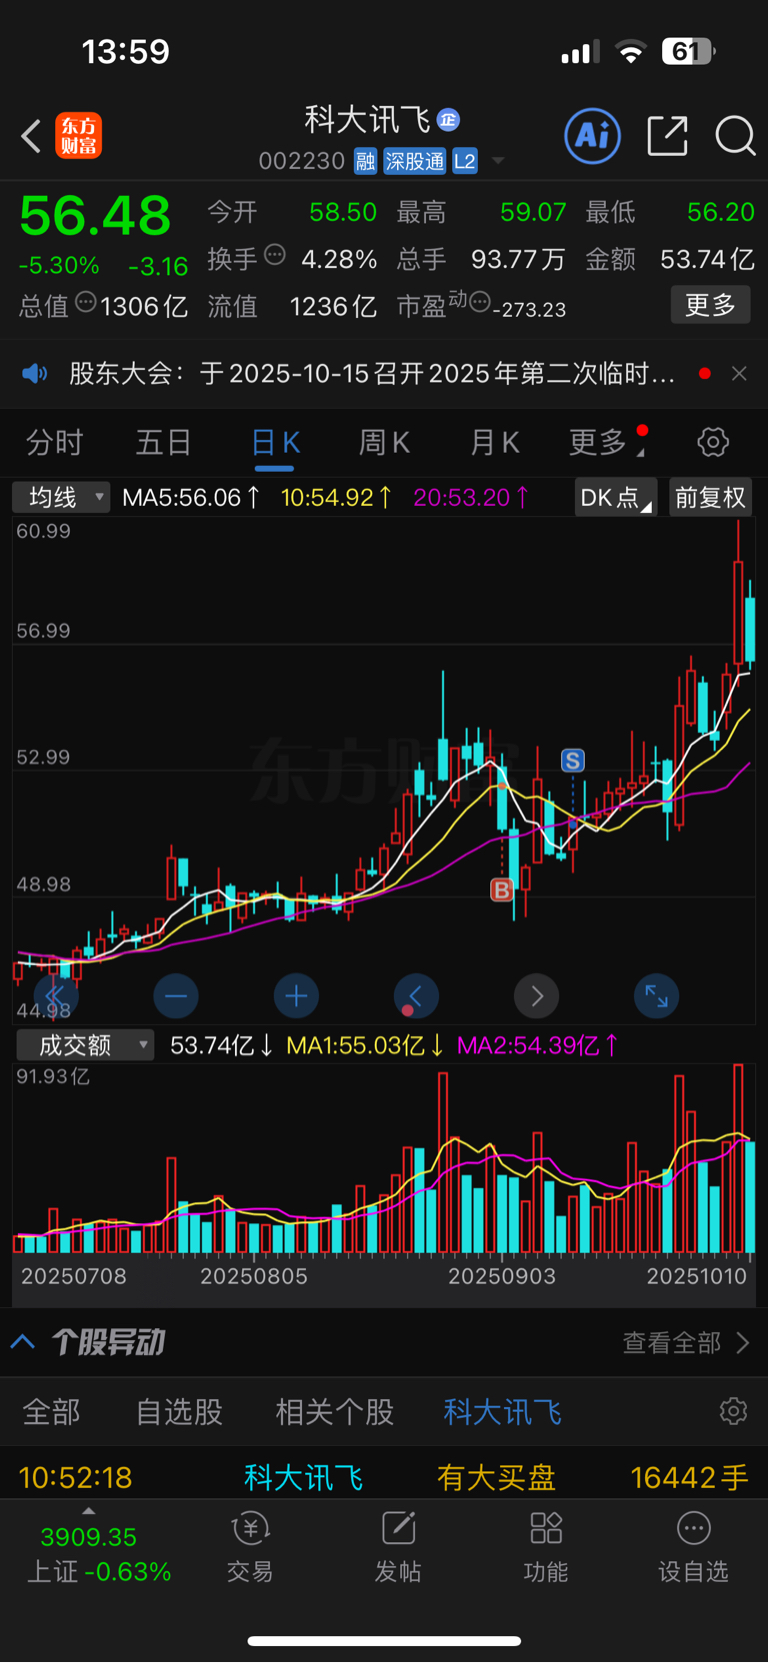
Task: Go back with the left arrow
Action: [31, 136]
